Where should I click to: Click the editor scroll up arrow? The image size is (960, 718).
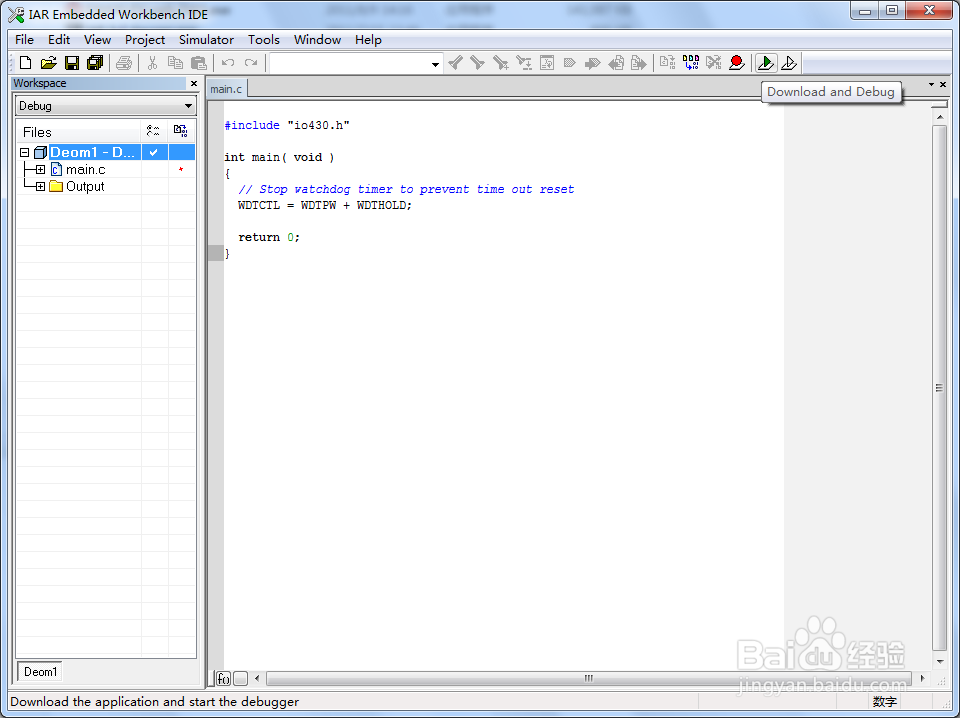coord(939,116)
